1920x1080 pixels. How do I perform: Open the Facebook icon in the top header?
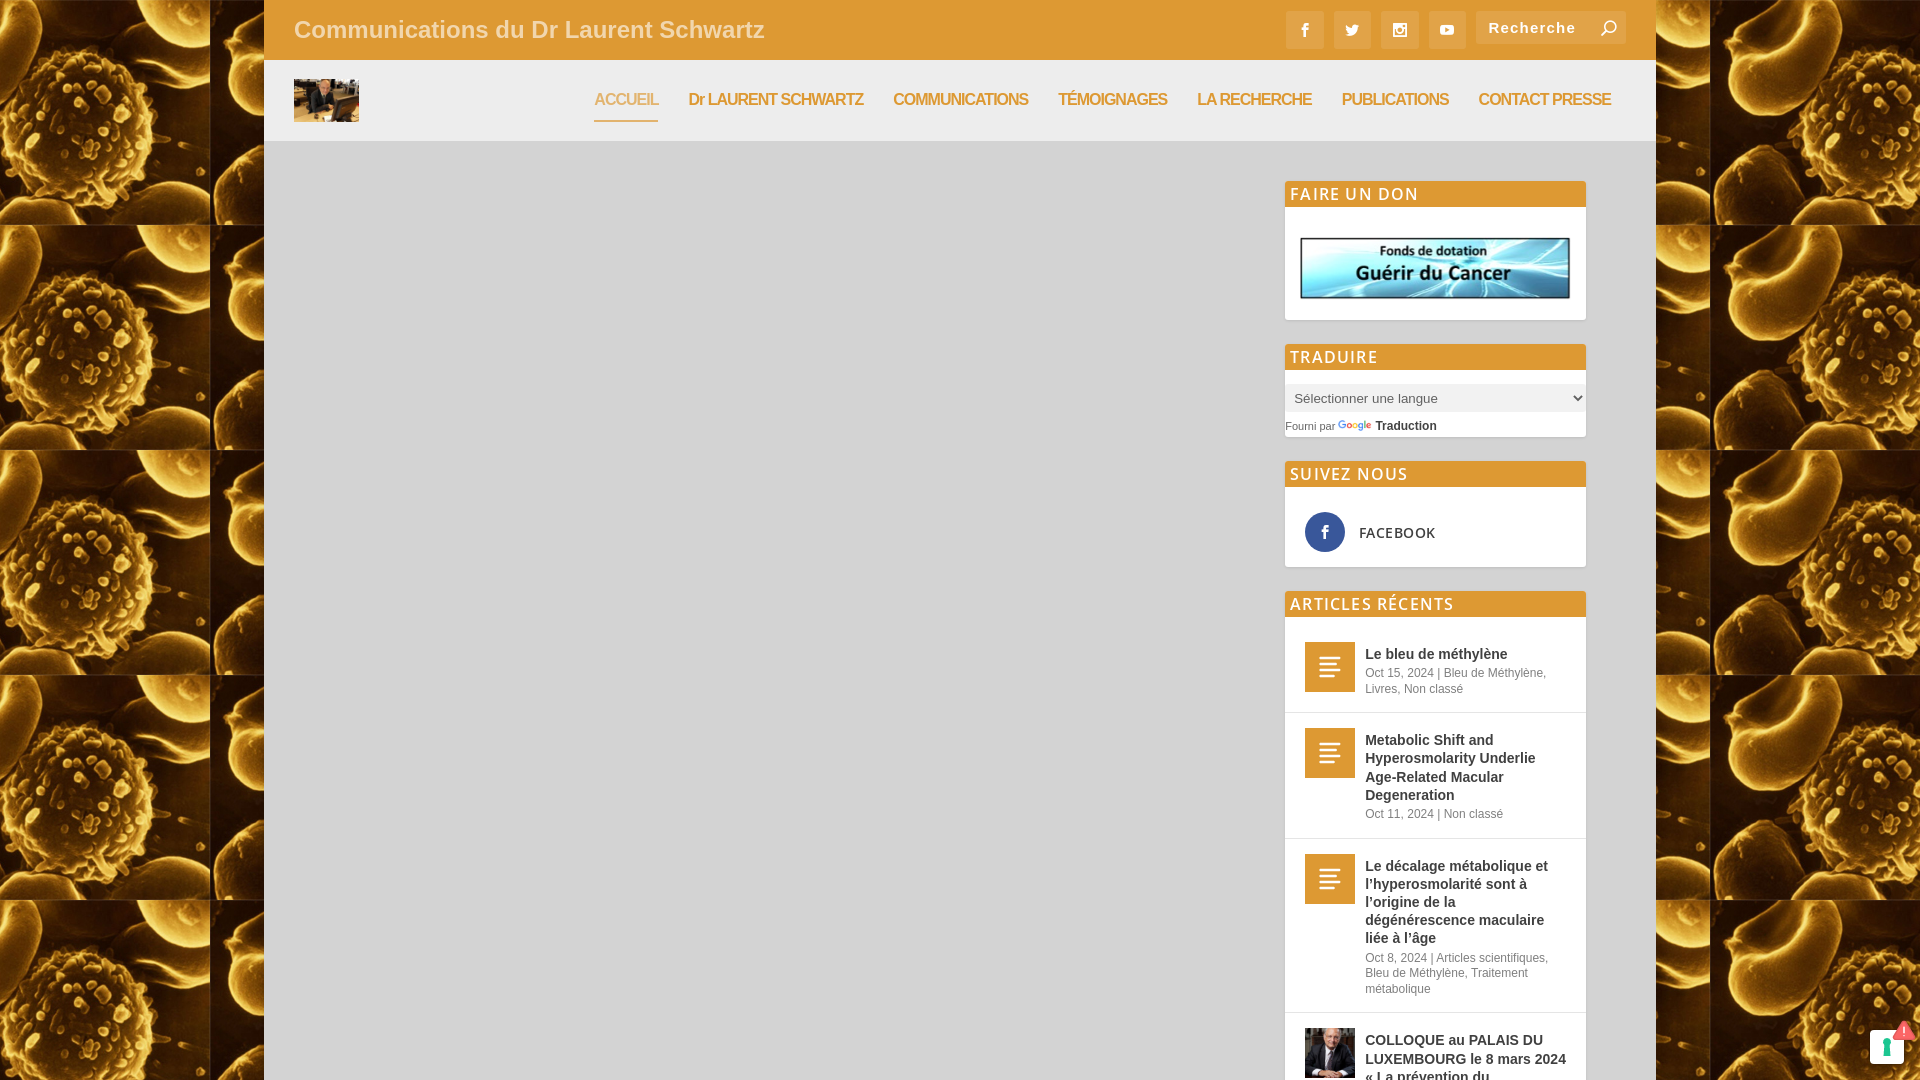pos(1304,30)
